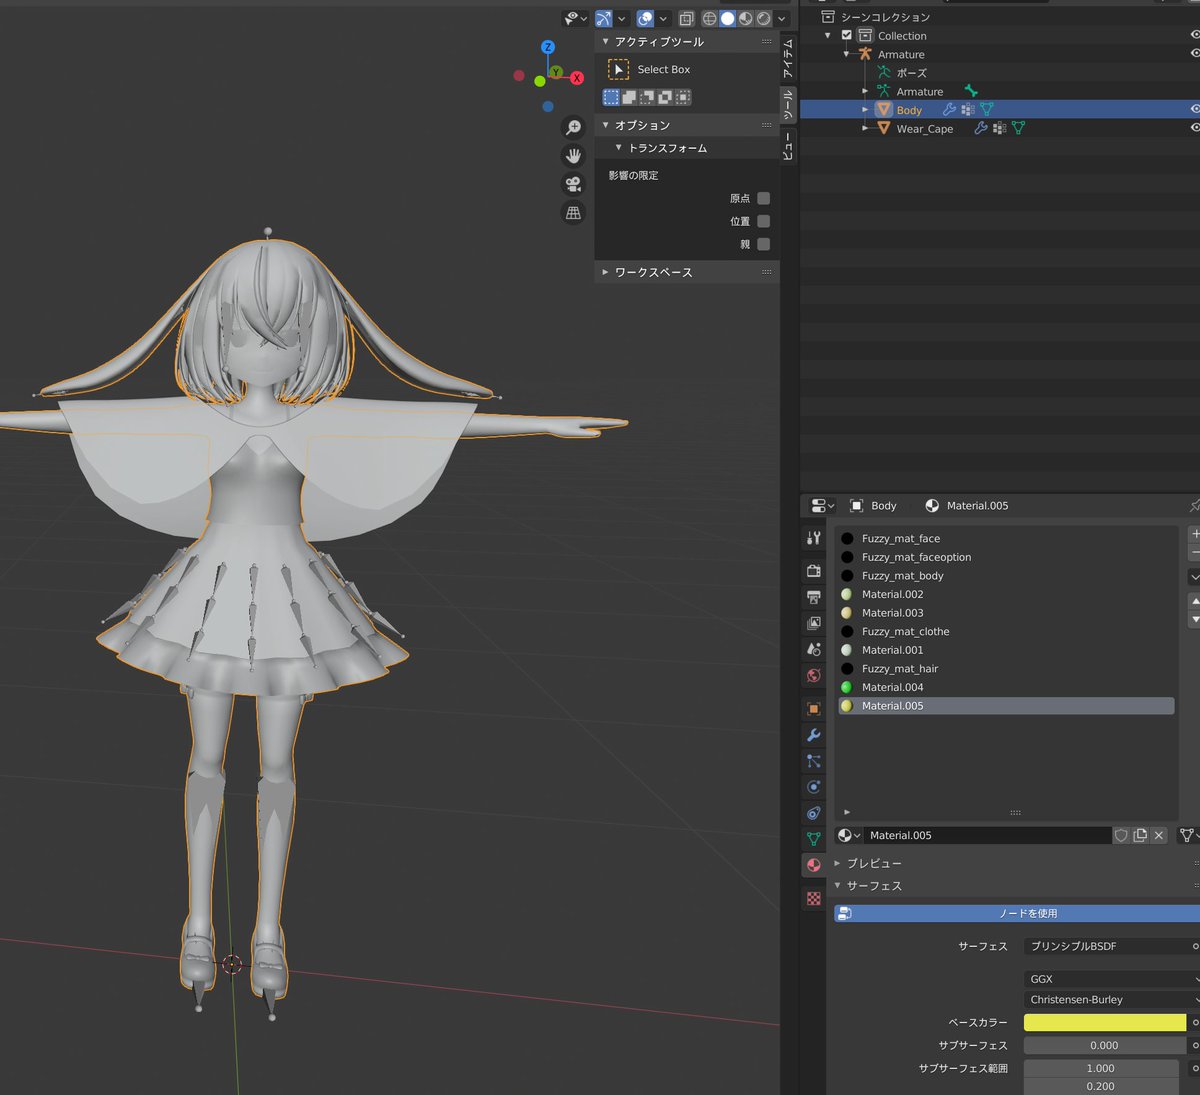Toggle X-ray display mode

click(686, 18)
